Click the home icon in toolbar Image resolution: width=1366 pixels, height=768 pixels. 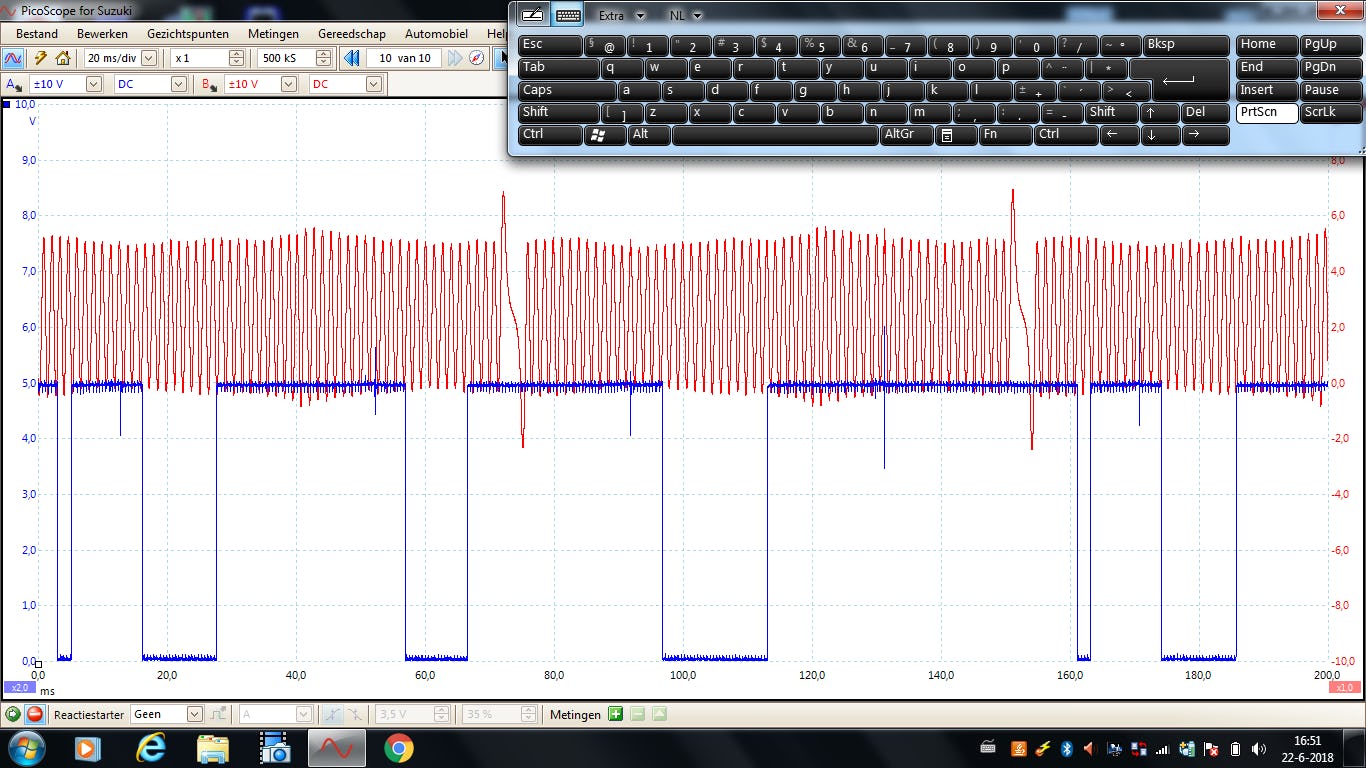pyautogui.click(x=63, y=58)
